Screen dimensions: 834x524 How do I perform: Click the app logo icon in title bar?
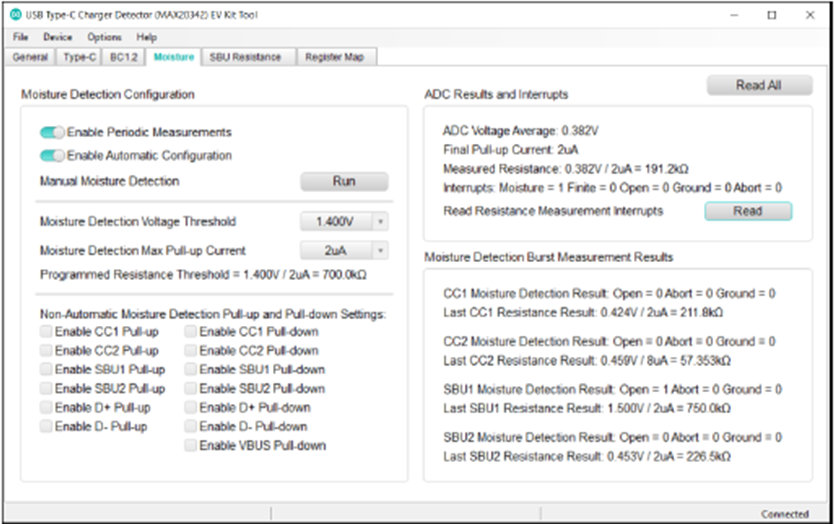coord(15,15)
